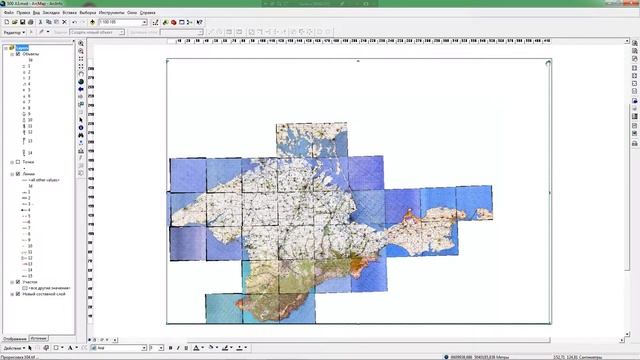
Task: Switch to the Отображение tab
Action: 15,339
